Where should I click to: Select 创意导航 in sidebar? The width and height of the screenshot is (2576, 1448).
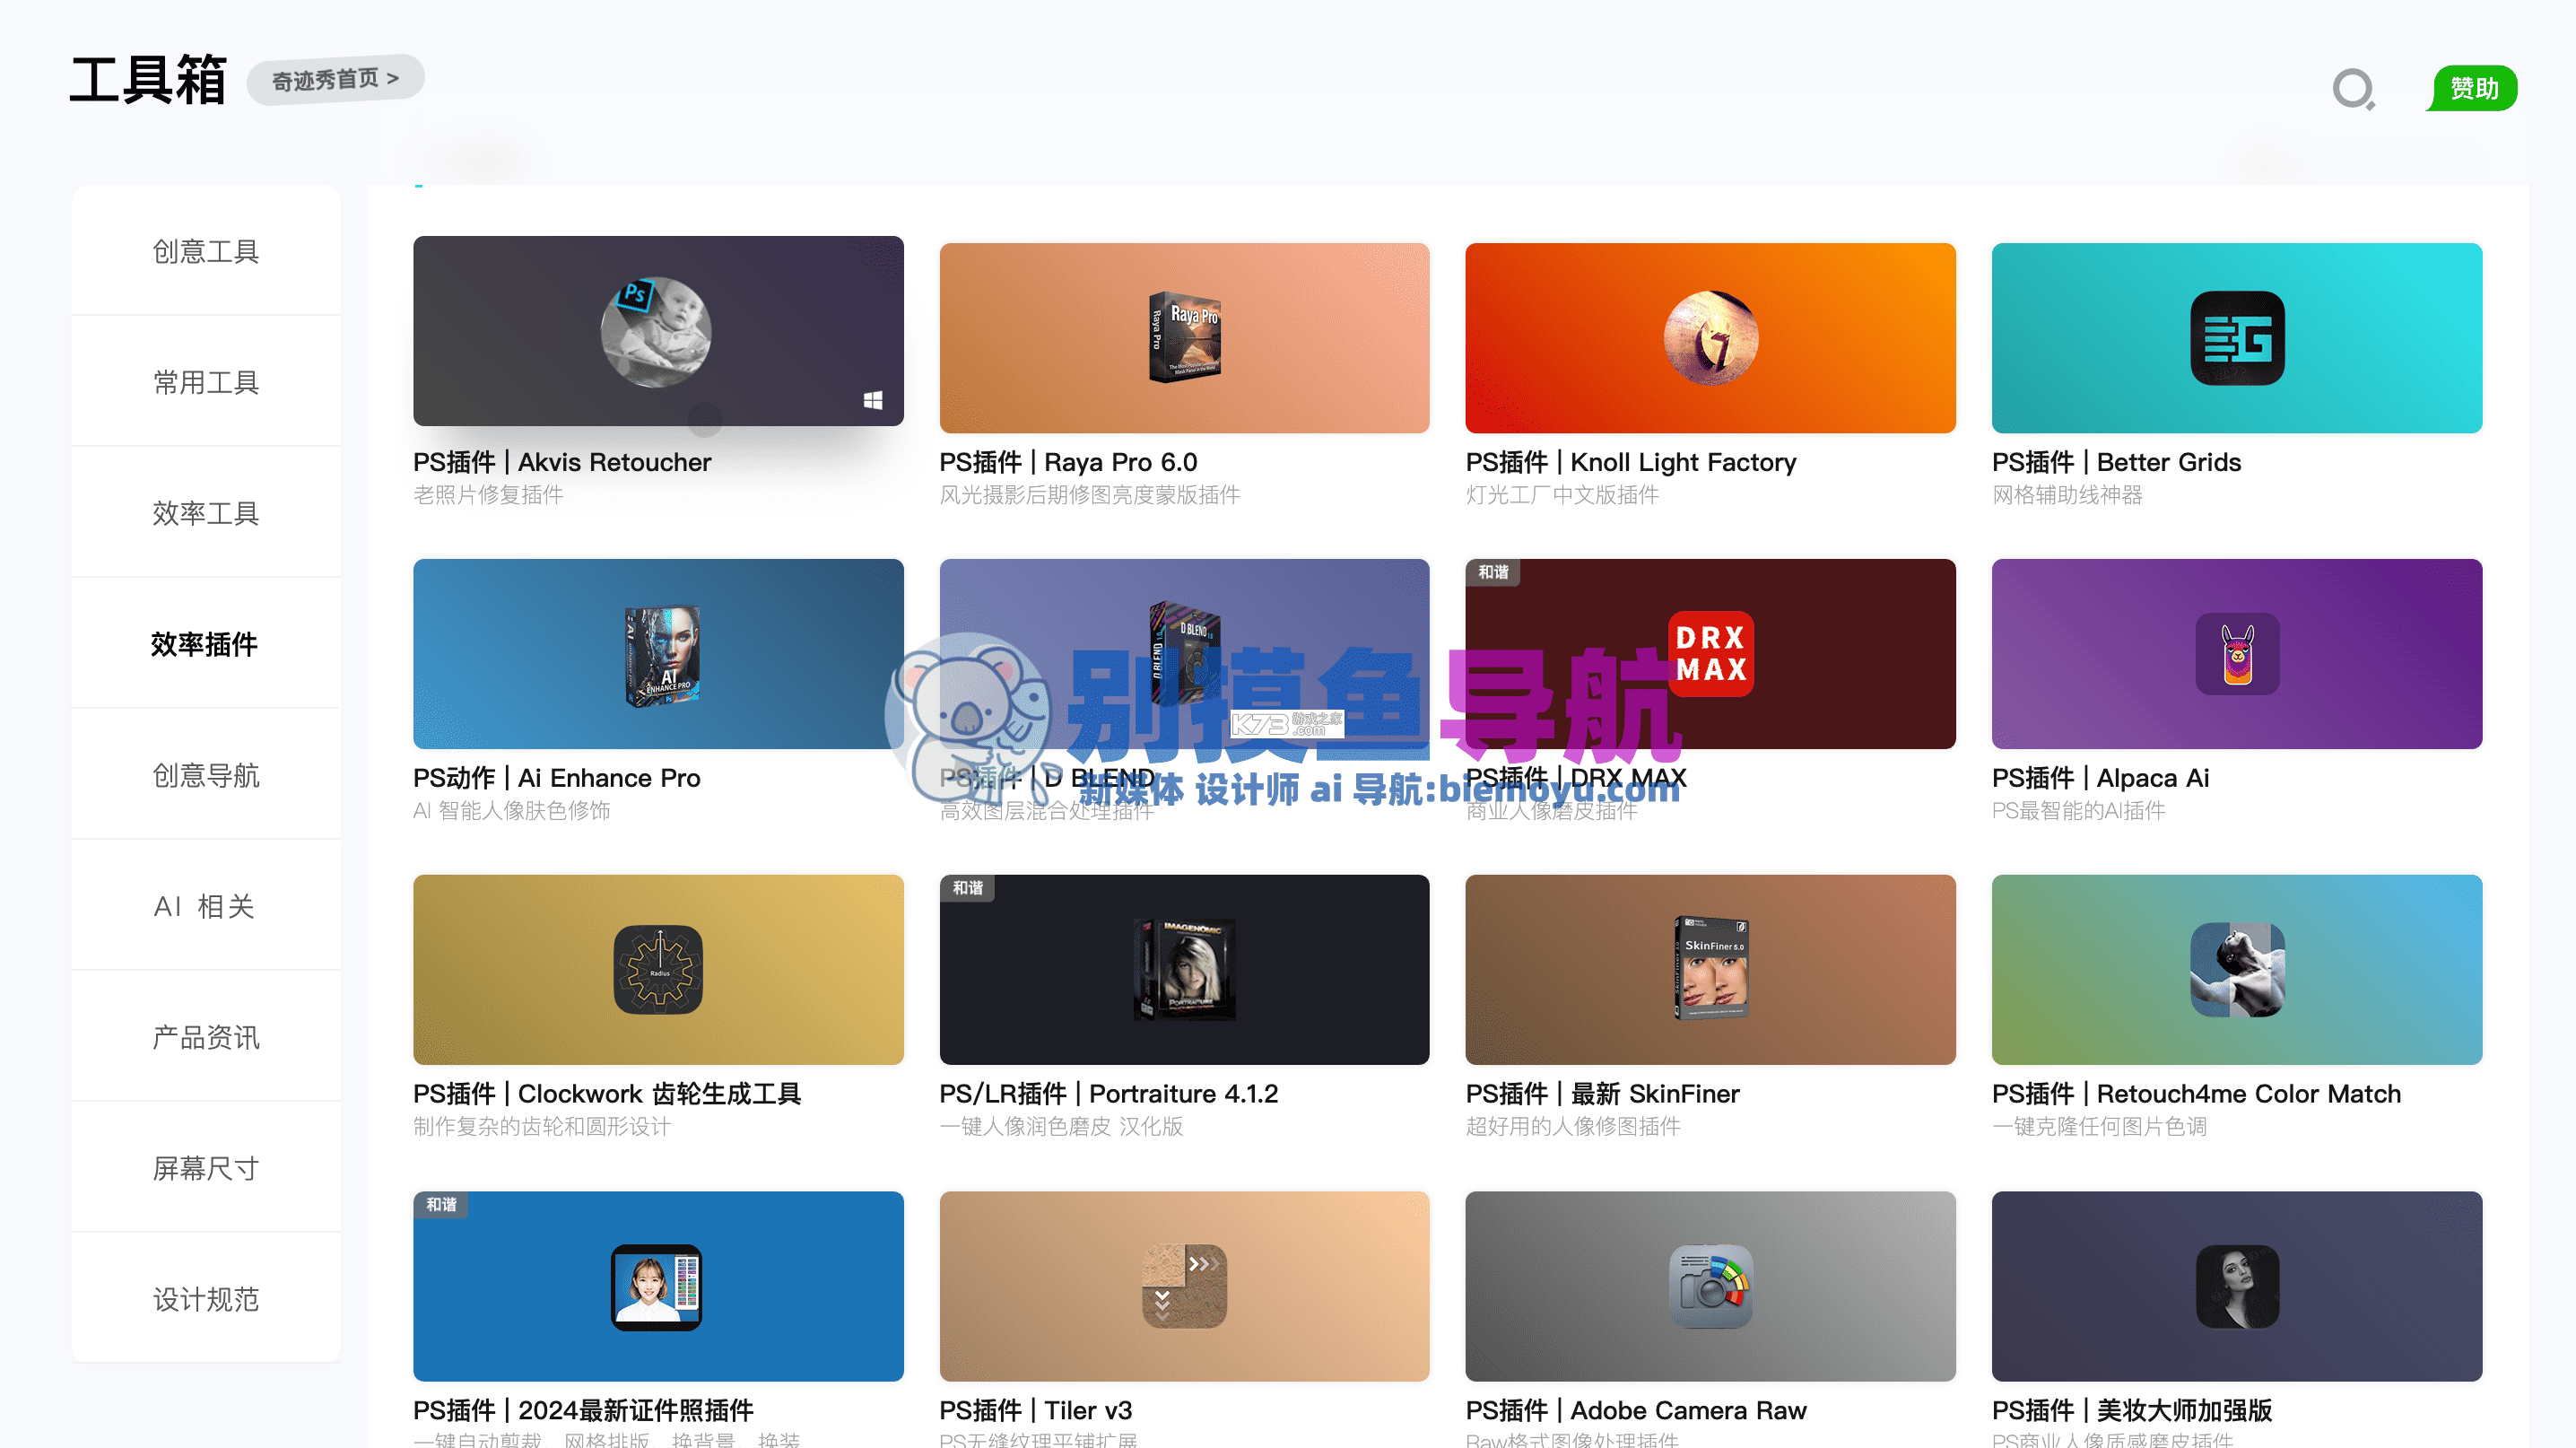(x=206, y=775)
